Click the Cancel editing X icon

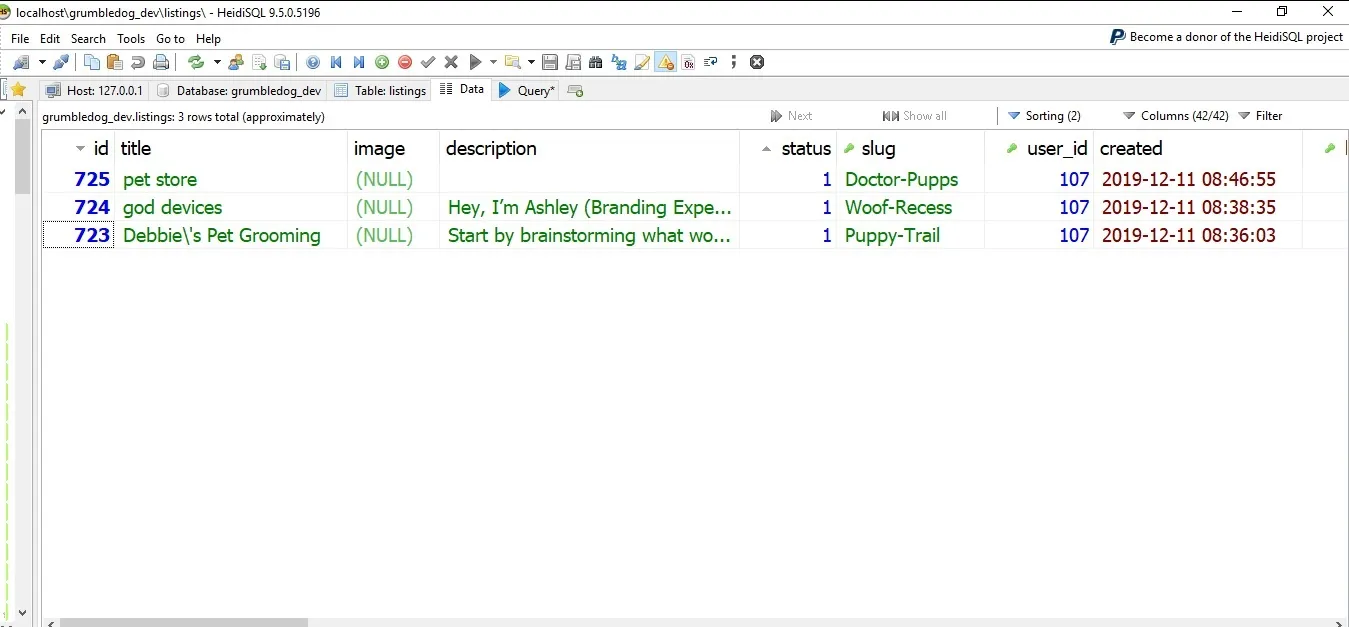(x=451, y=62)
